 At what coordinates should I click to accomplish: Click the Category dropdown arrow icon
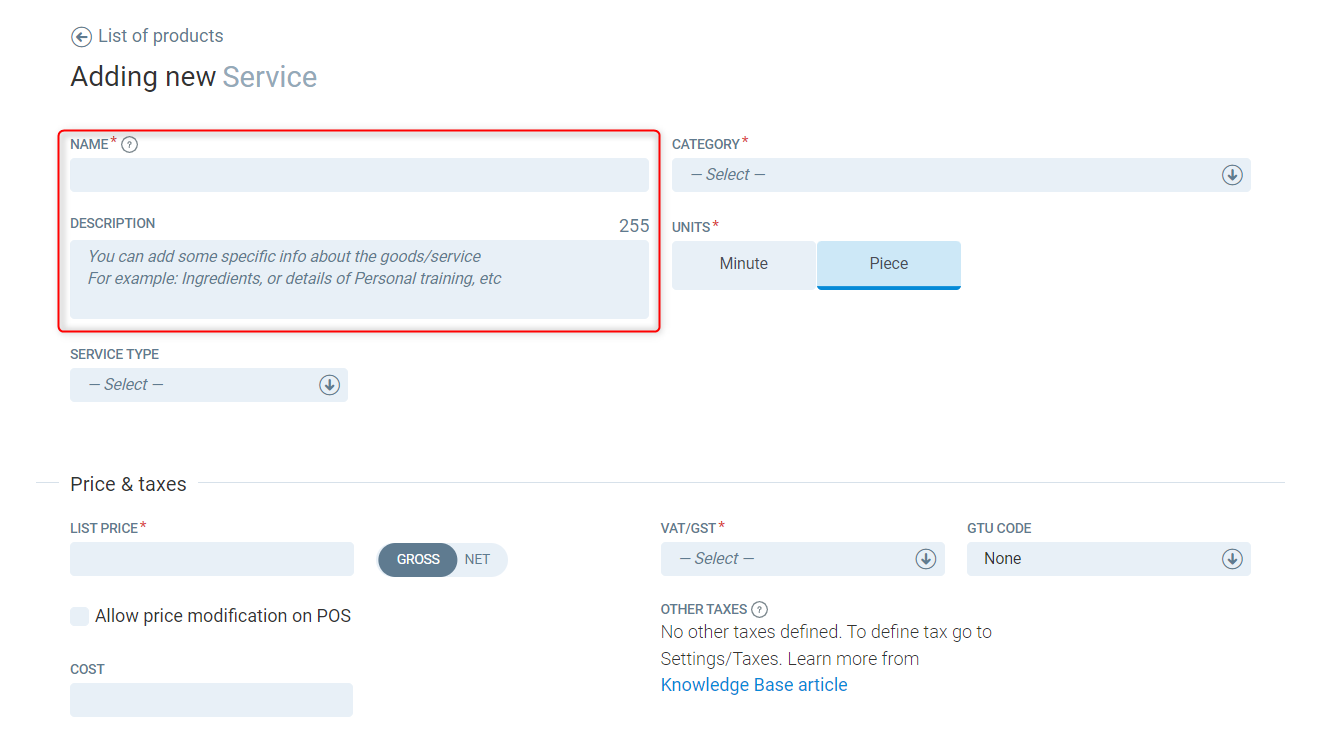[1231, 175]
